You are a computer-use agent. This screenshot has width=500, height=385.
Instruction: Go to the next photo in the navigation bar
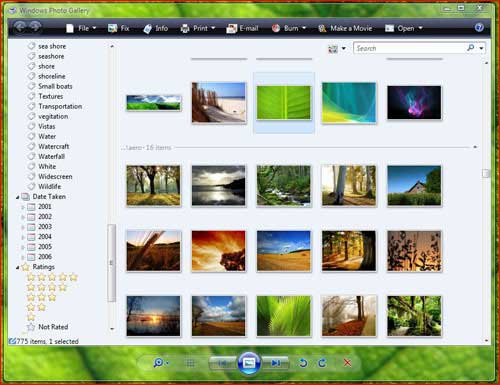pyautogui.click(x=275, y=363)
